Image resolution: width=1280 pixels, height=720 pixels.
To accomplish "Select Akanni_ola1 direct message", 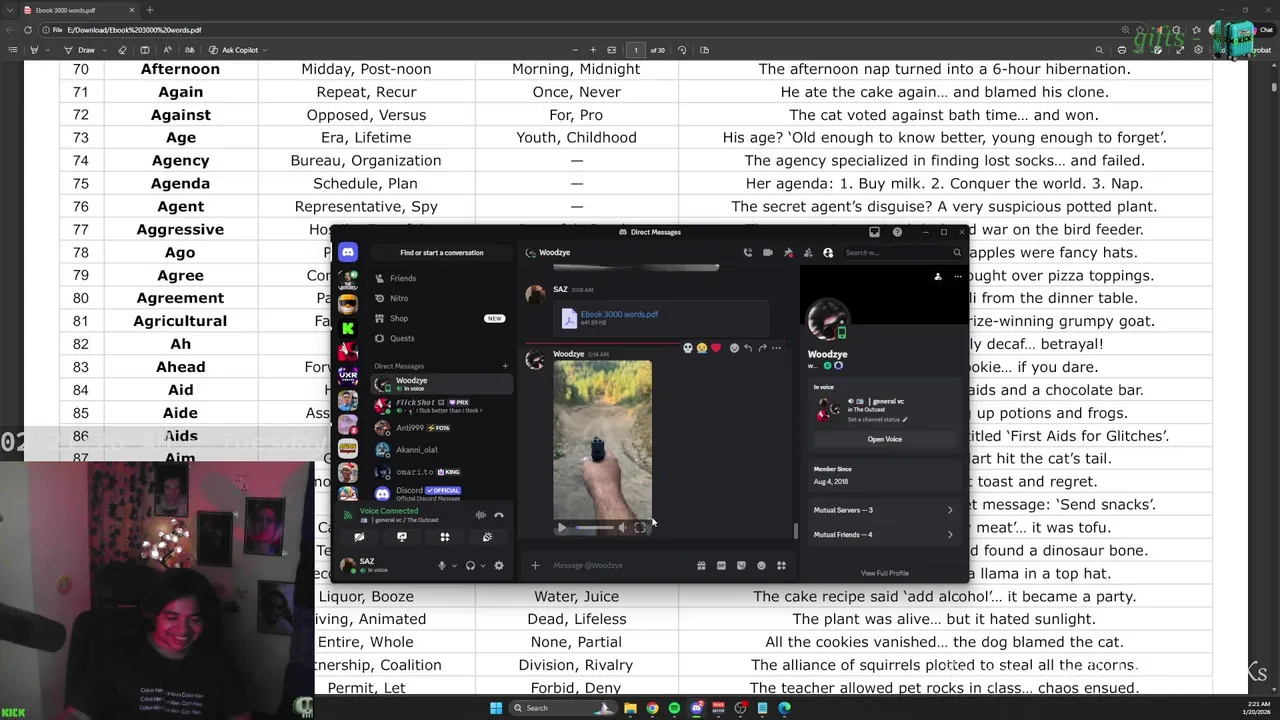I will tap(441, 450).
